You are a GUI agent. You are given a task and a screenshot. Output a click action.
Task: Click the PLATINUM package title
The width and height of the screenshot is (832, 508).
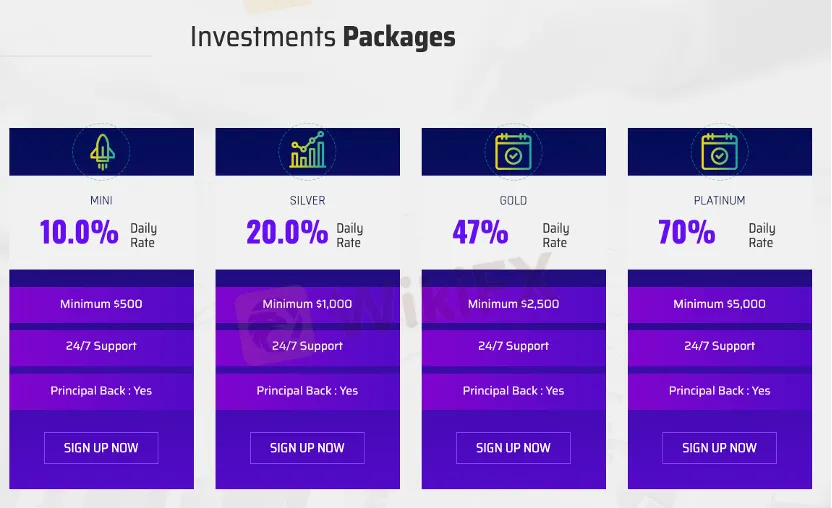pos(719,201)
